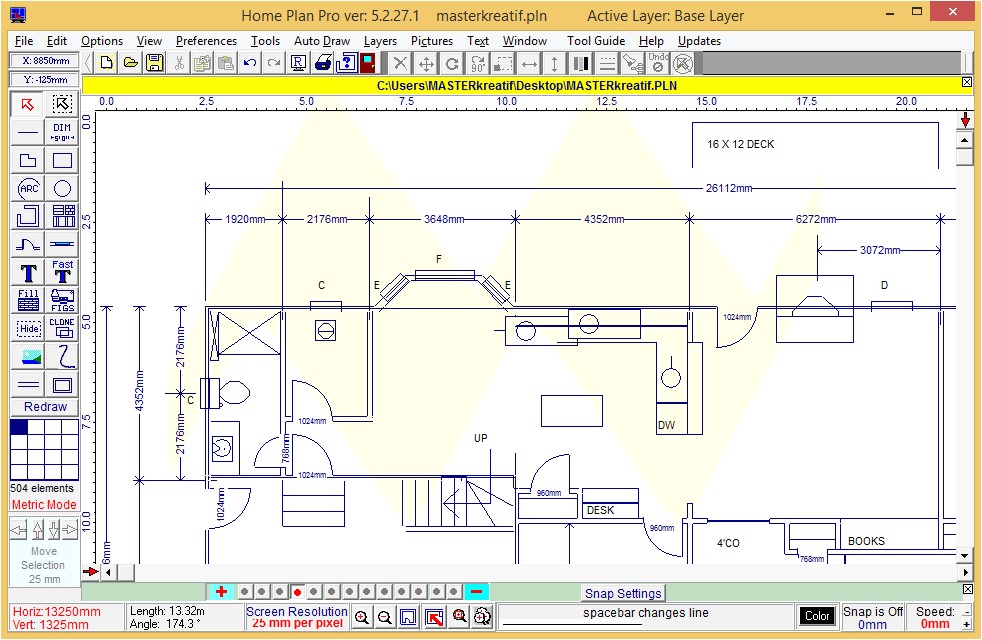
Task: Select the Fast Text tool
Action: click(x=61, y=272)
